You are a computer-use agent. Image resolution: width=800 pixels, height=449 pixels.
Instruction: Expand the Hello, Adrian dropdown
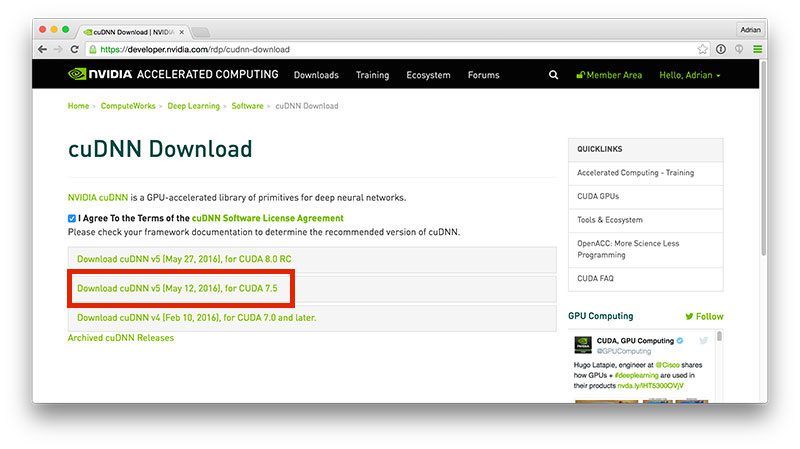tap(690, 75)
